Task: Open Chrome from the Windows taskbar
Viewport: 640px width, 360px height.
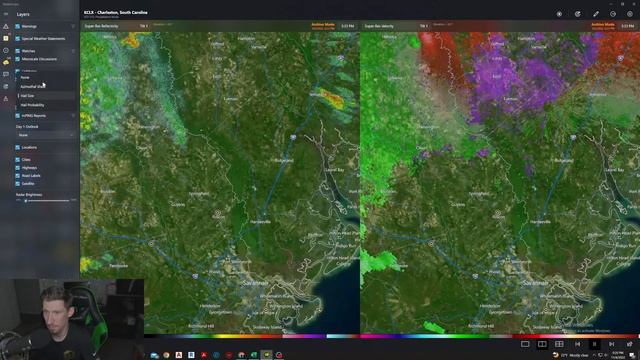Action: coord(166,355)
